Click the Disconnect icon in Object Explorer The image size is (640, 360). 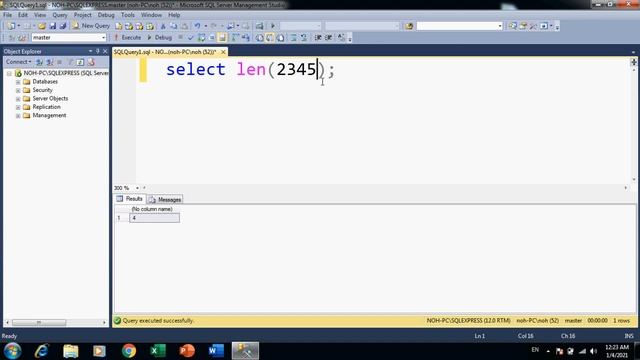49,62
